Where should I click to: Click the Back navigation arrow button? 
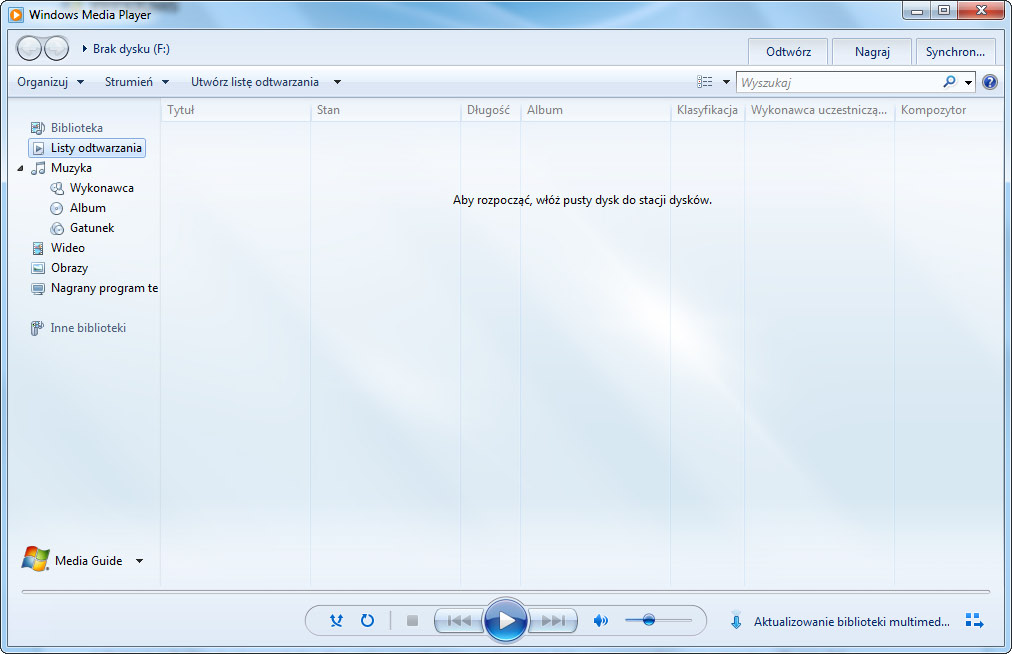pos(29,48)
